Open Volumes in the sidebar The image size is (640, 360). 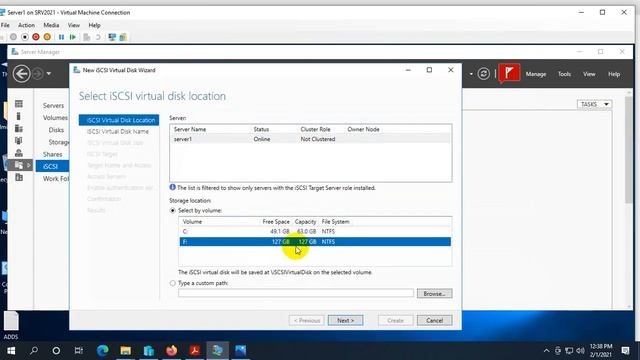coord(56,118)
